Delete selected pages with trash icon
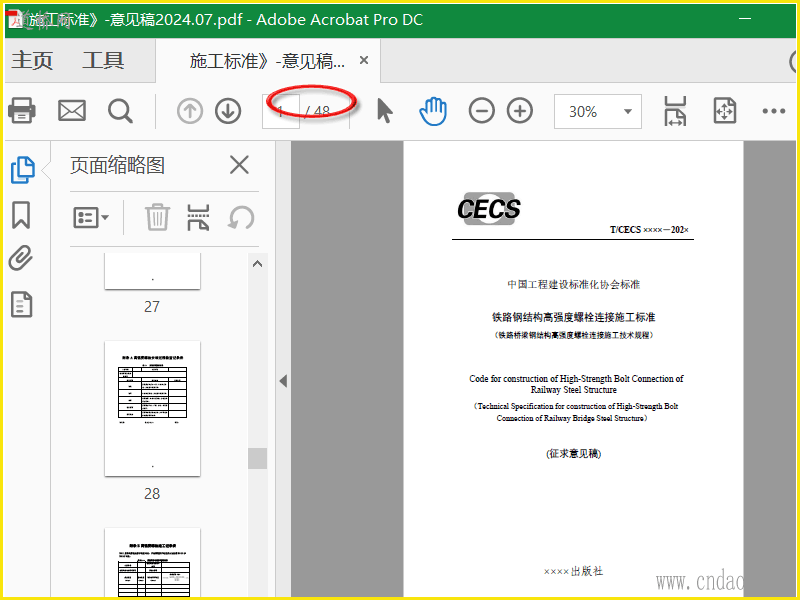The image size is (800, 600). pyautogui.click(x=157, y=217)
